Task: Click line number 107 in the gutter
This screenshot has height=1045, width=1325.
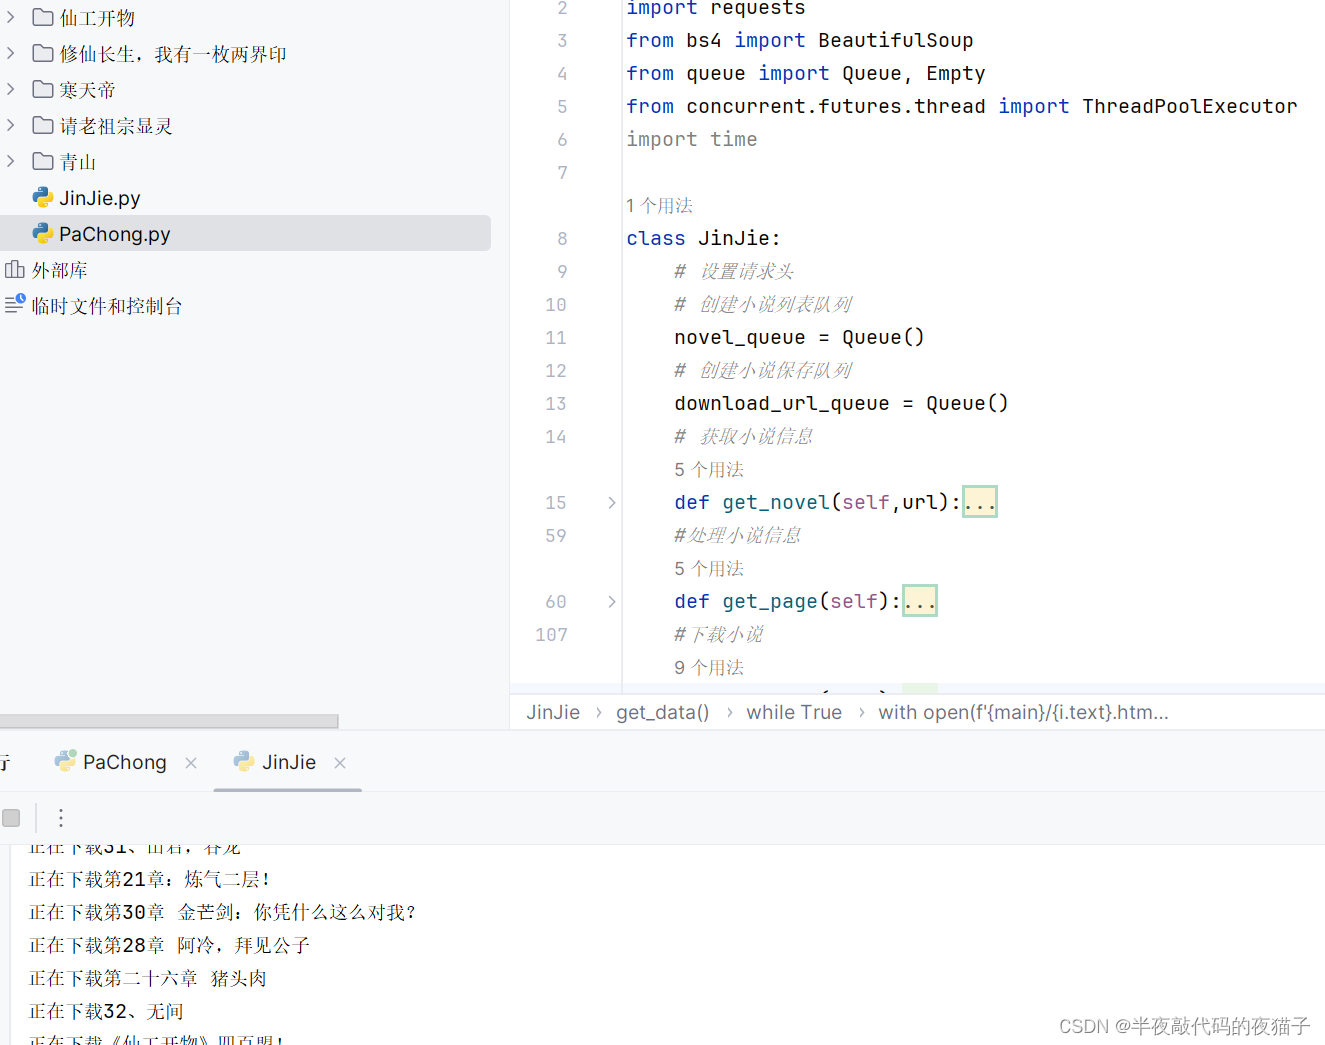Action: 551,634
